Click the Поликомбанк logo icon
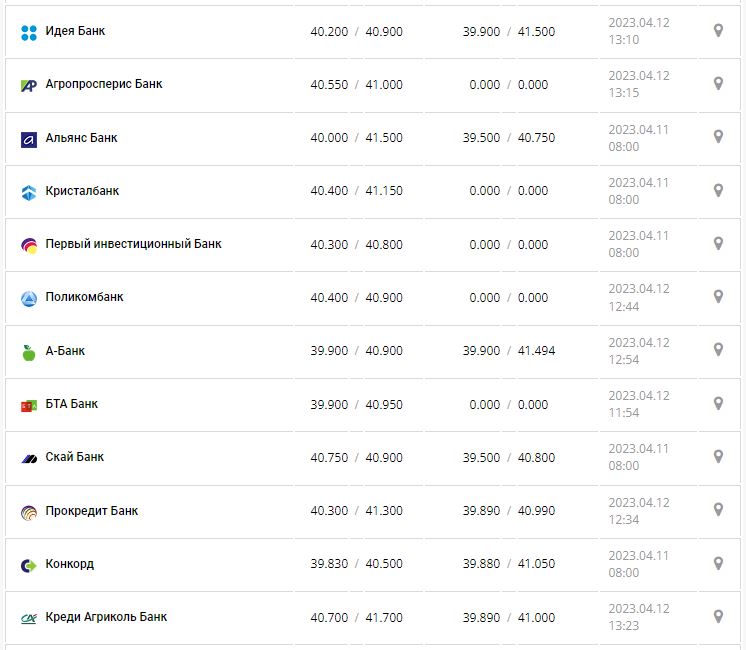The image size is (746, 650). [x=29, y=298]
